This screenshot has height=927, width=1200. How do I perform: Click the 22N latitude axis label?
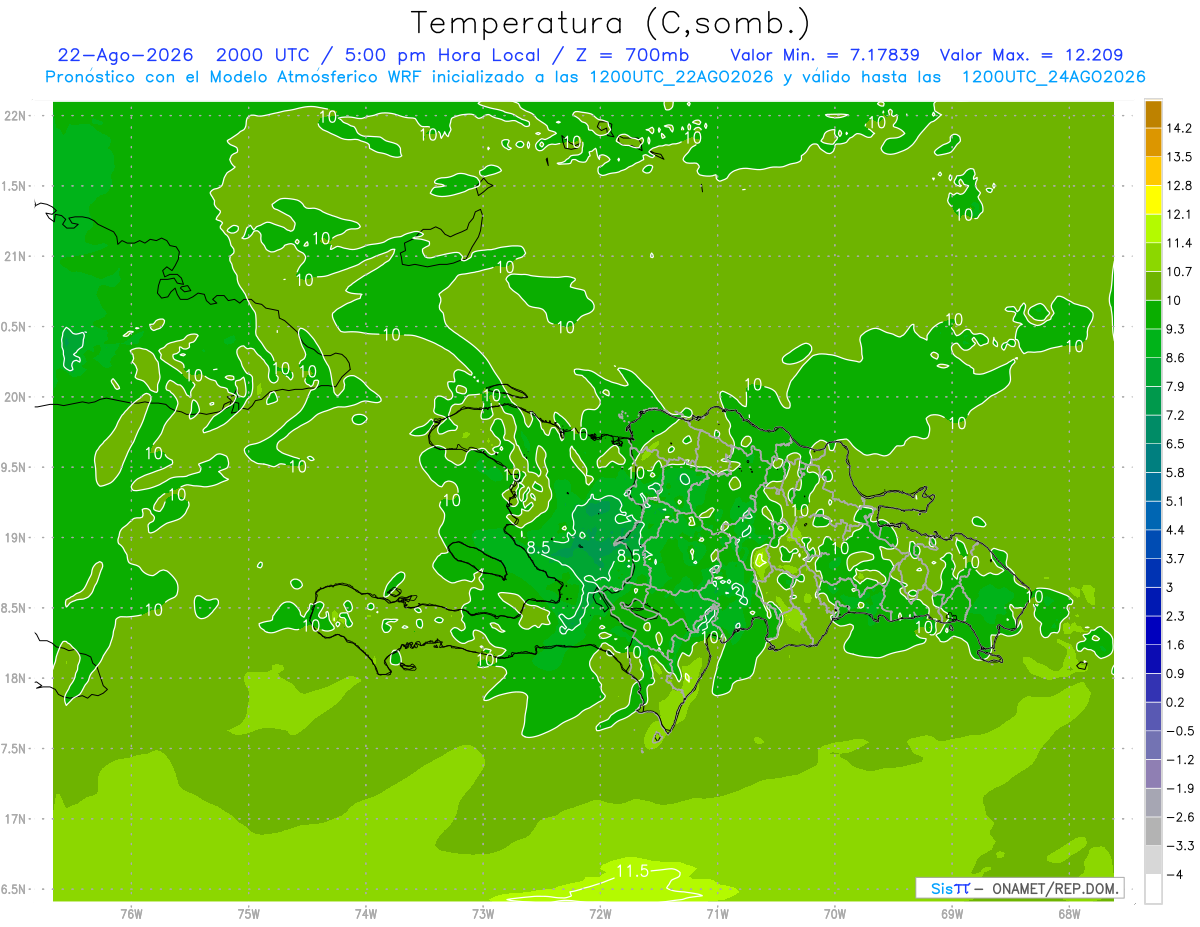pyautogui.click(x=15, y=115)
